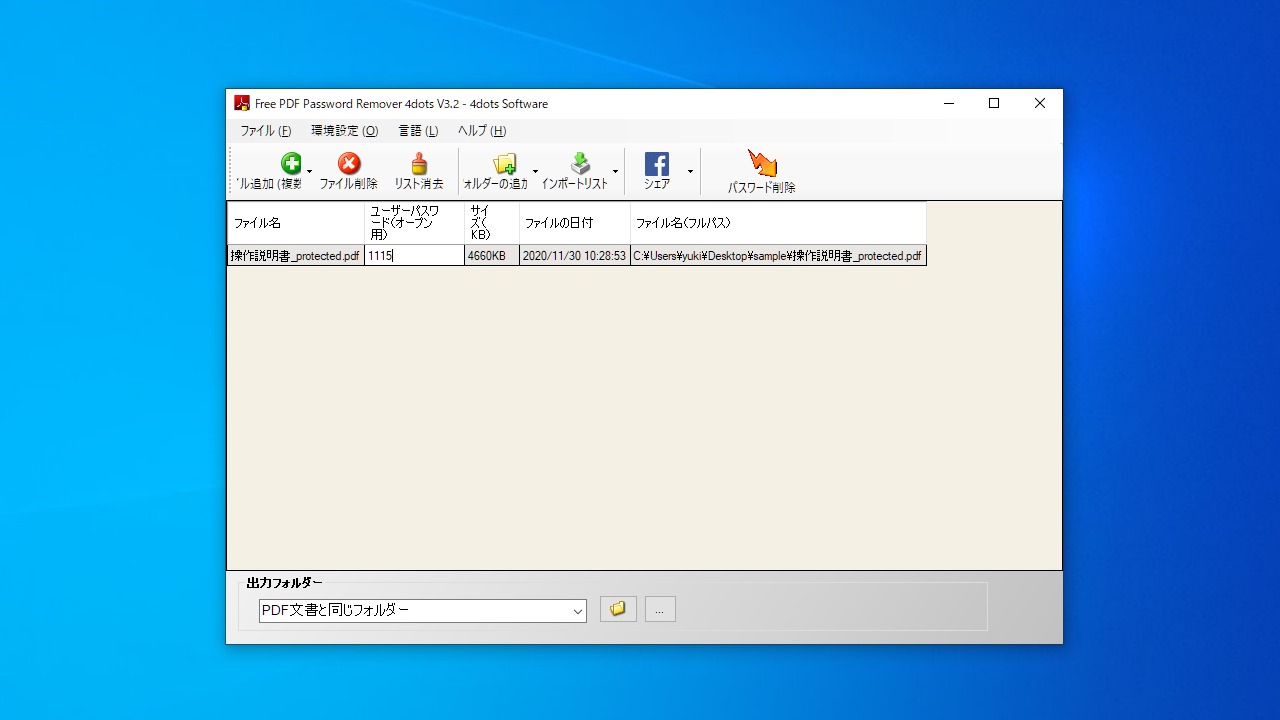Viewport: 1280px width, 720px height.
Task: Click the Add Folder icon
Action: click(x=505, y=164)
